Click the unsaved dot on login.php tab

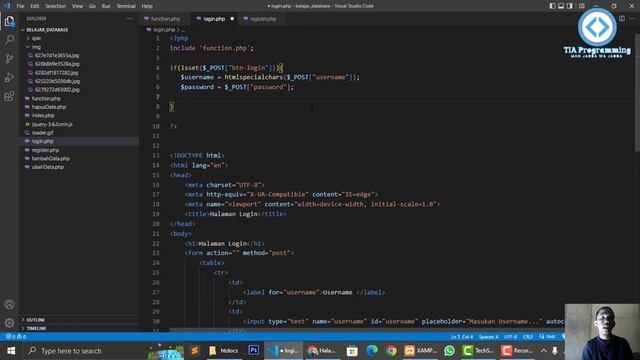coord(232,19)
